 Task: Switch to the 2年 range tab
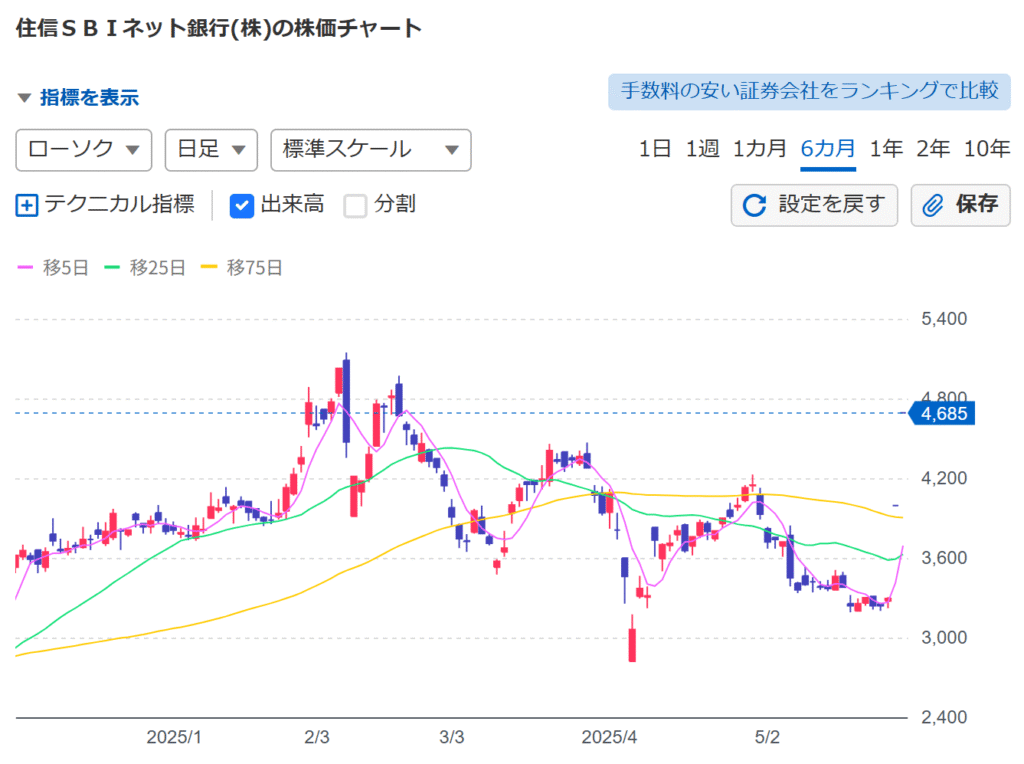point(933,149)
